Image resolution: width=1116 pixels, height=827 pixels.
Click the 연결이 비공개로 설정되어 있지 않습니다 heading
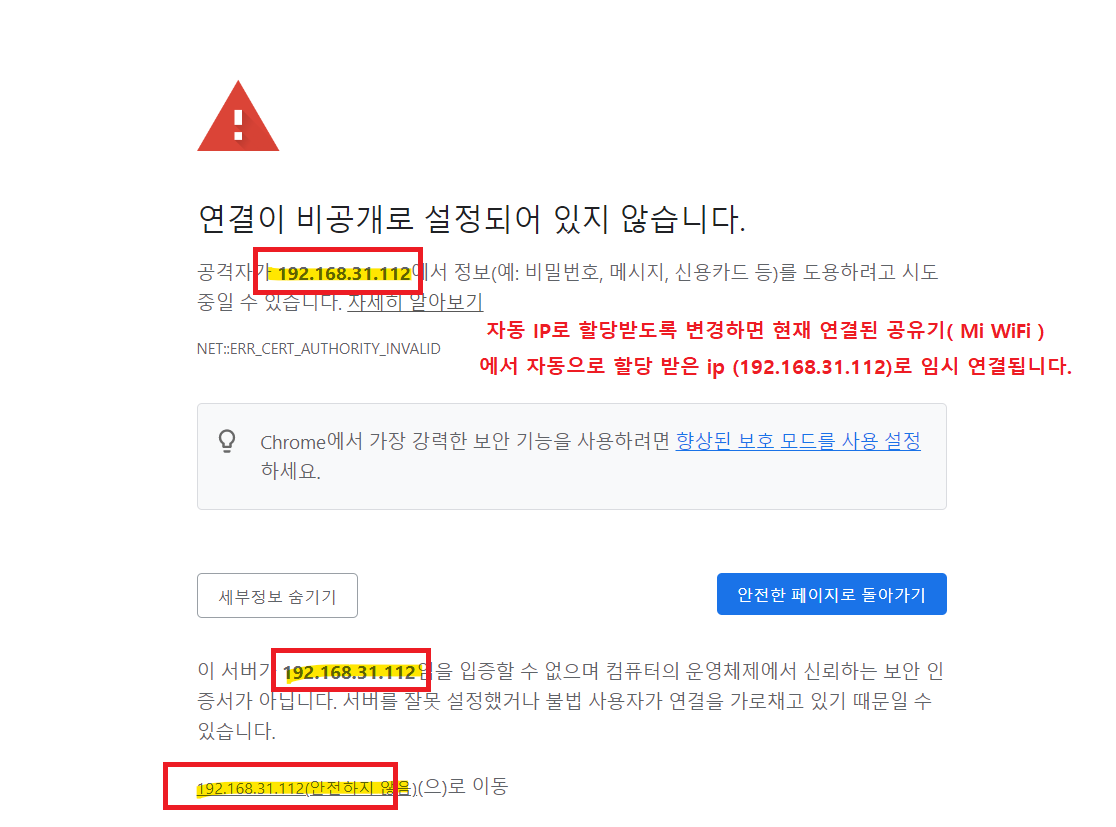(x=471, y=218)
